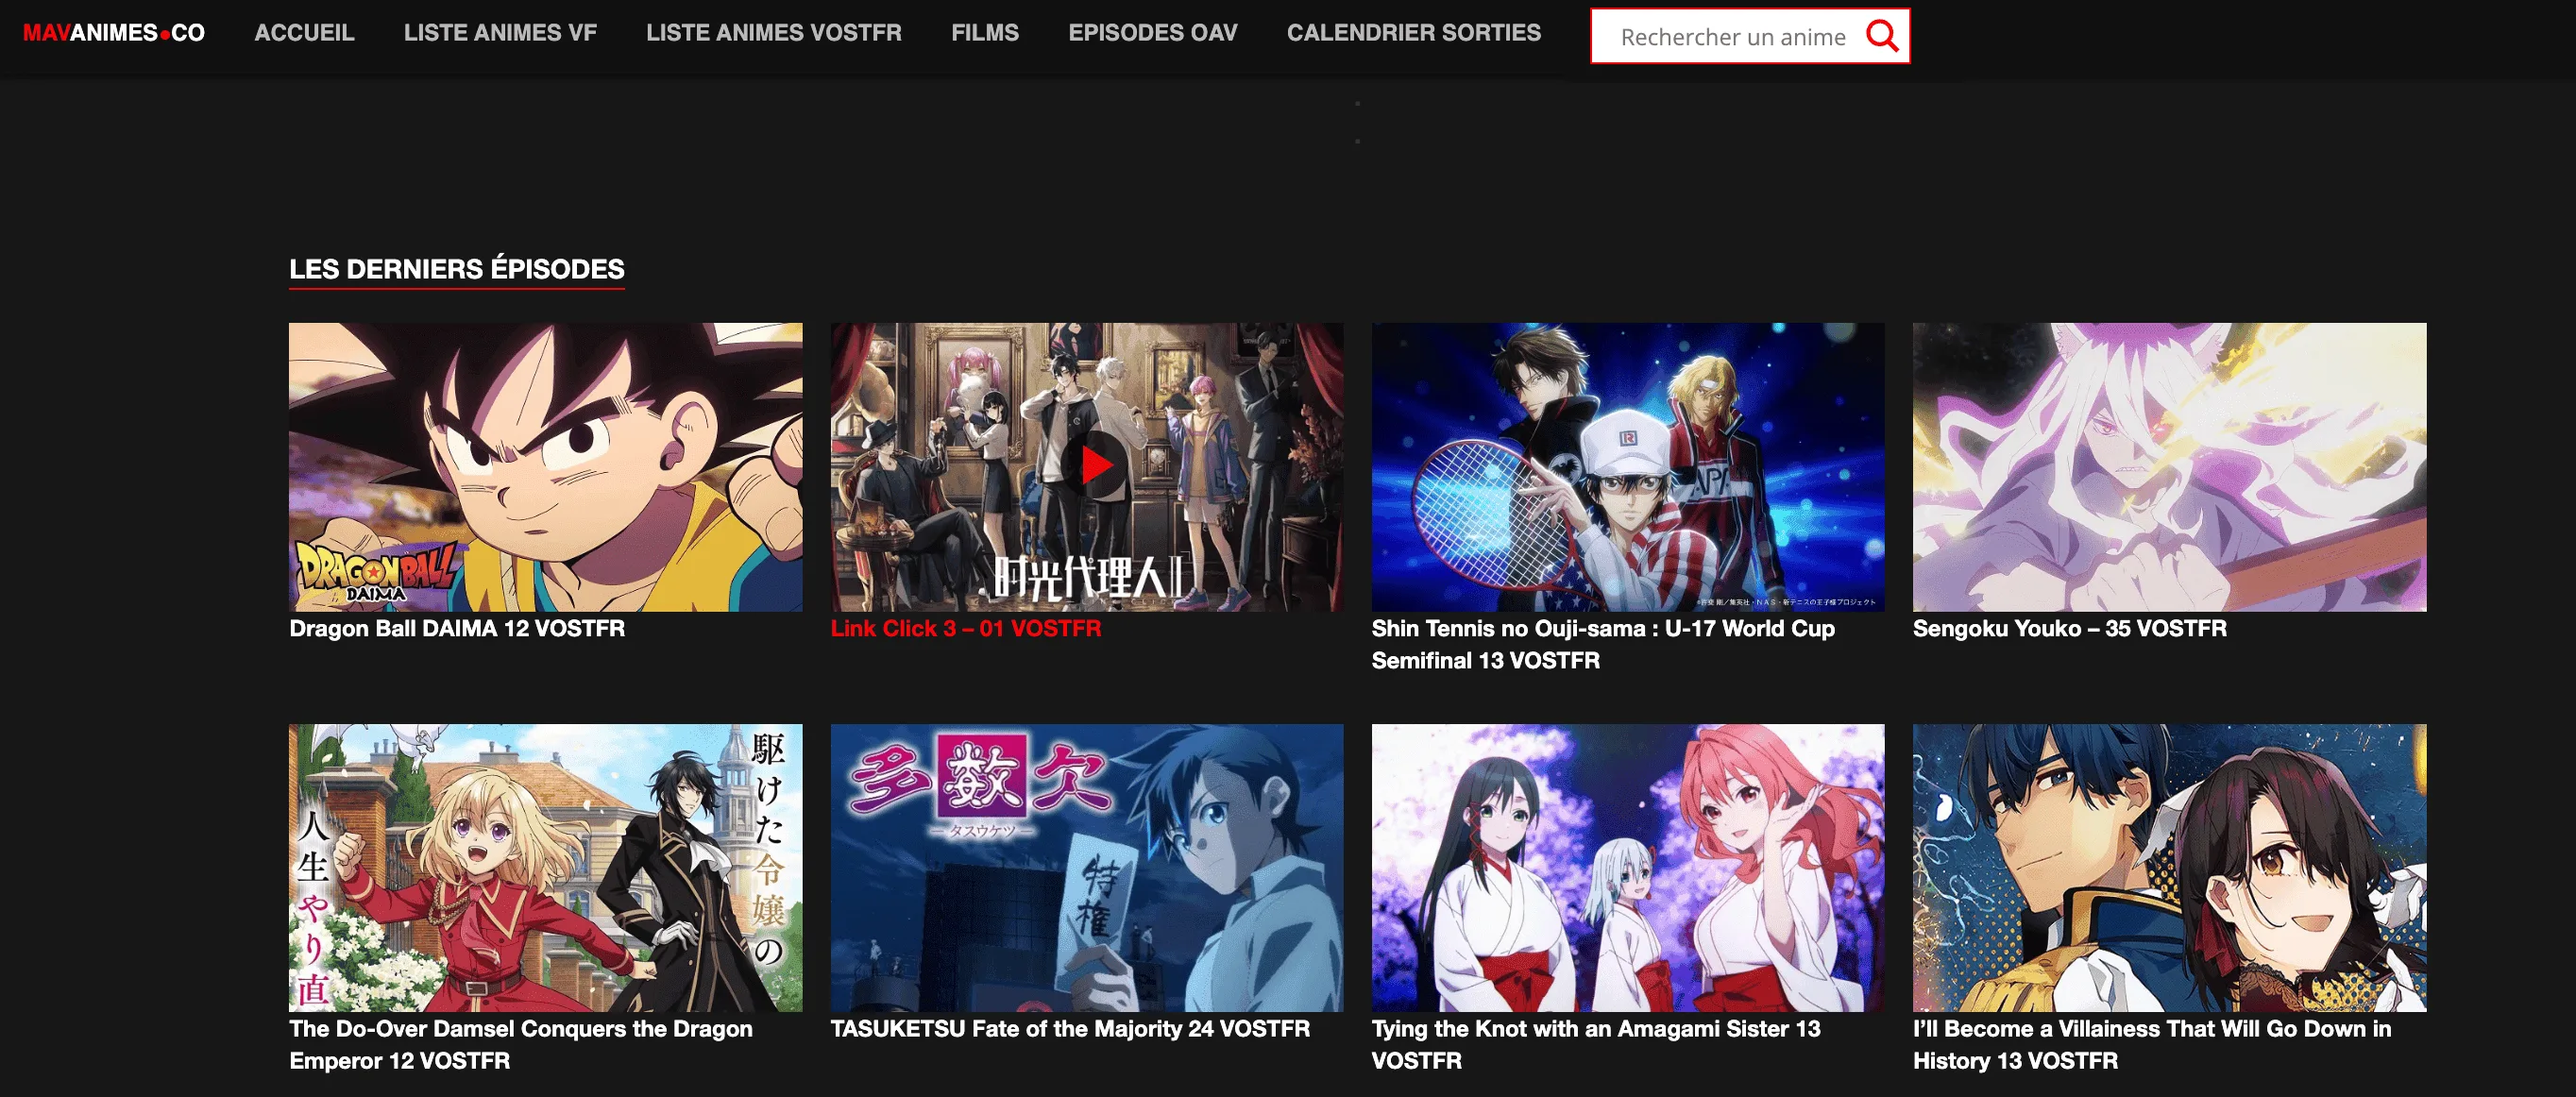Open the EPISODES OAV page
The image size is (2576, 1097).
1154,32
